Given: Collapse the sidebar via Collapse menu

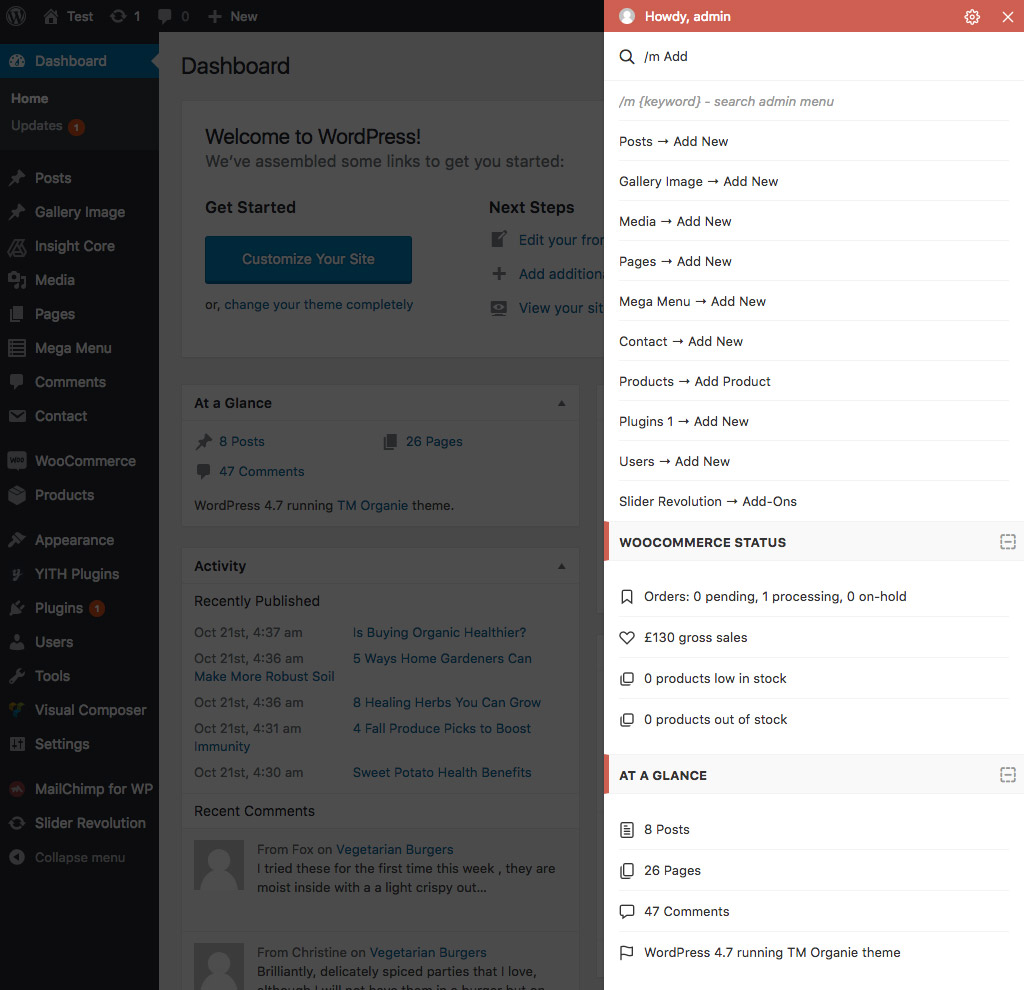Looking at the screenshot, I should pos(79,857).
